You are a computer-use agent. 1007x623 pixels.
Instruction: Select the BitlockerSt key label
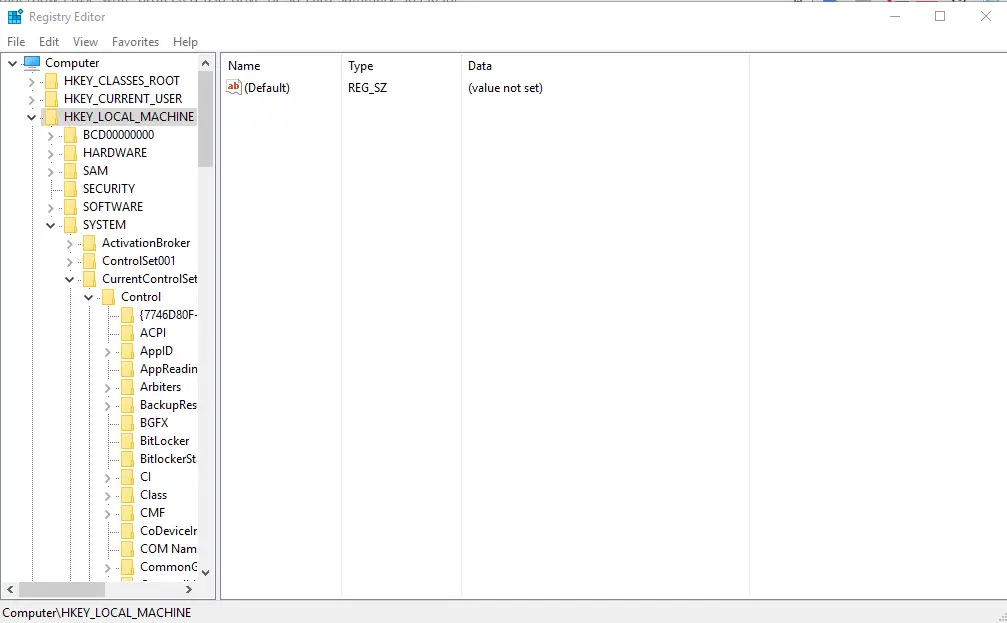(168, 459)
